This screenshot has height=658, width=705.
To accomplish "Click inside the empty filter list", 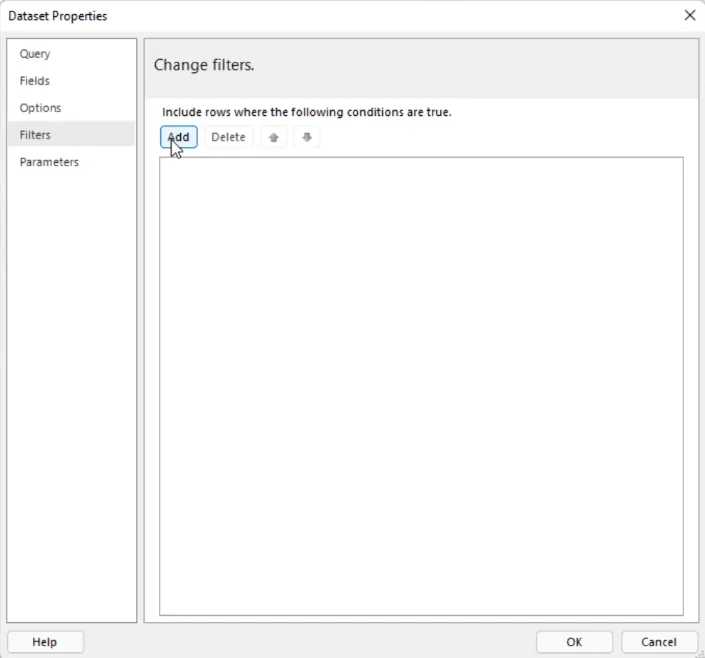I will pyautogui.click(x=421, y=386).
